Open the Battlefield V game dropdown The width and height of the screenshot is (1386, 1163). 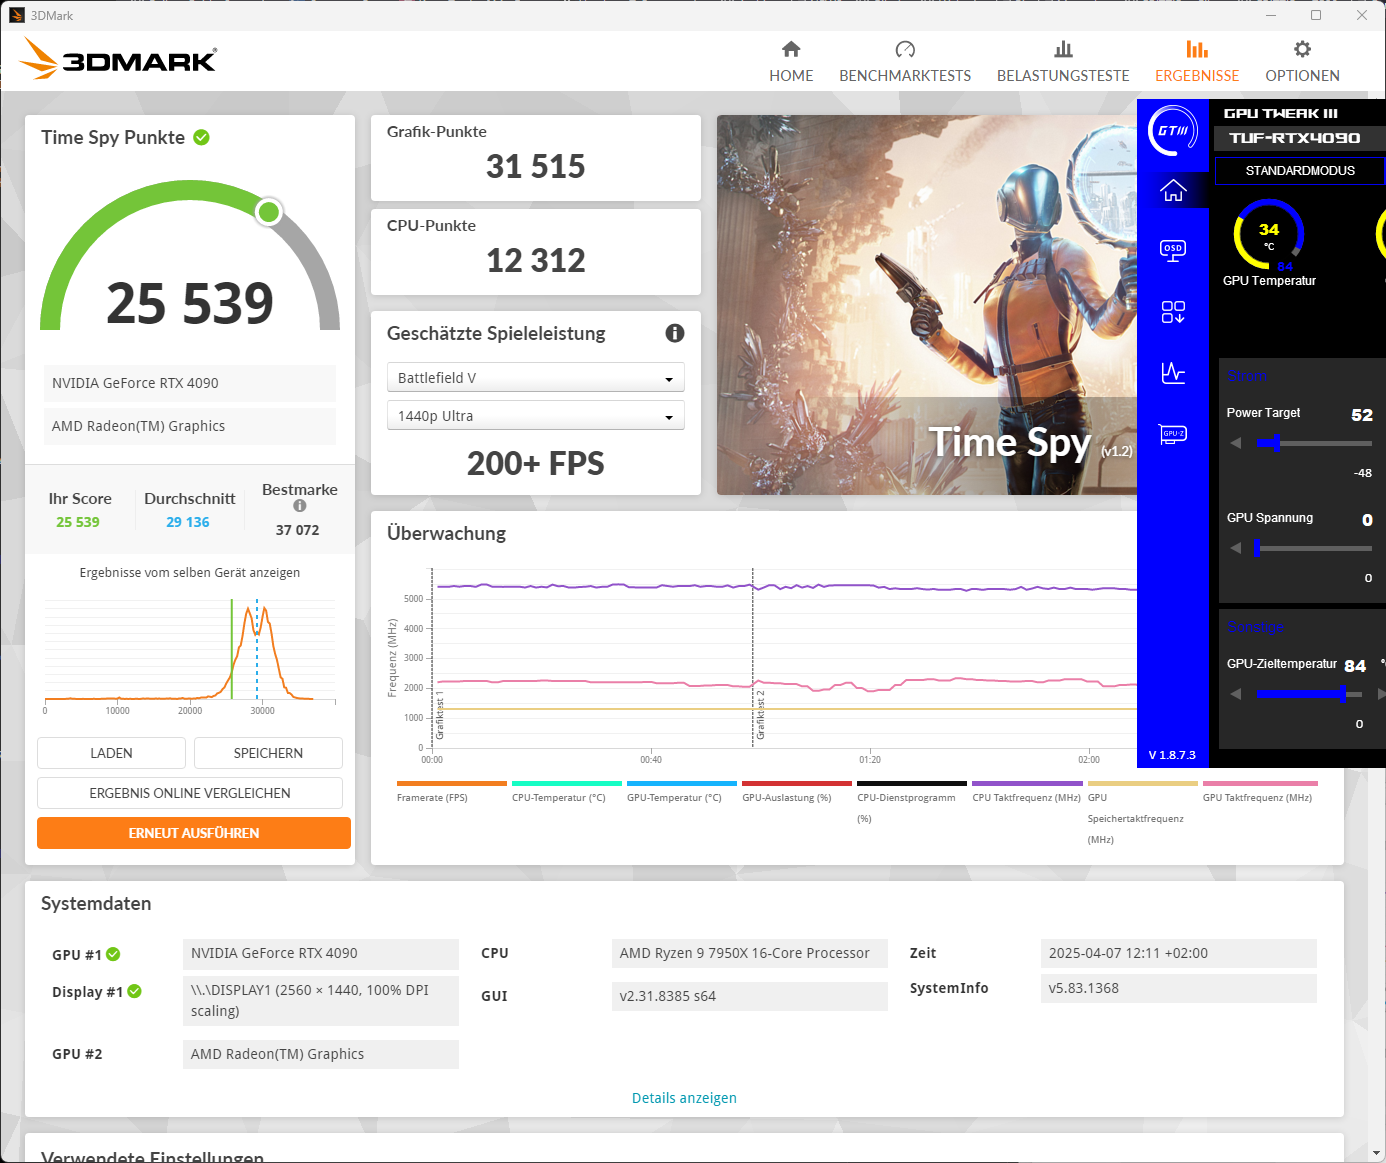click(x=535, y=377)
